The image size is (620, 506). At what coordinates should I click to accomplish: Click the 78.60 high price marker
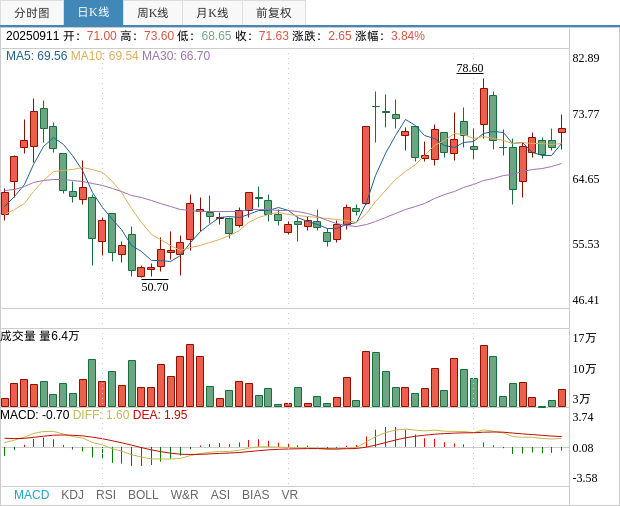coord(469,68)
